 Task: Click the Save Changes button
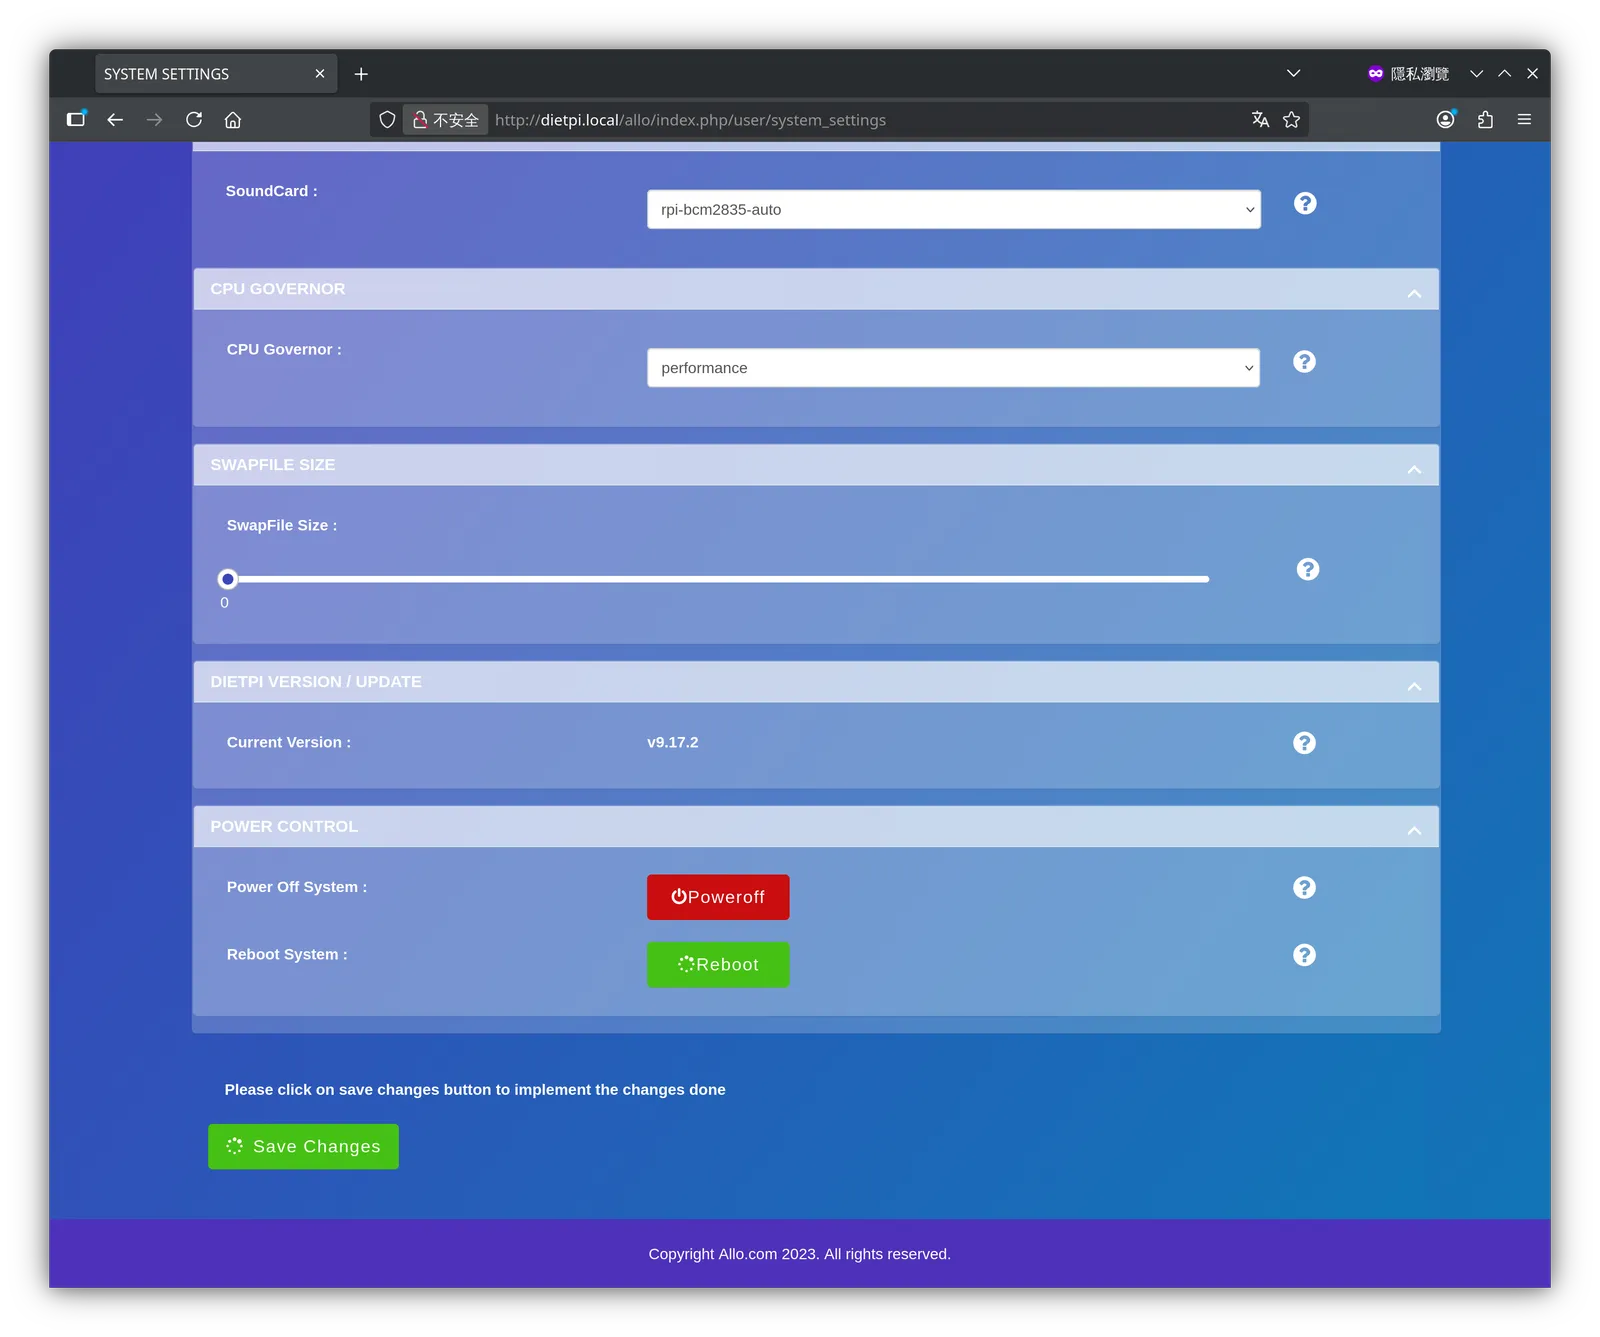303,1146
